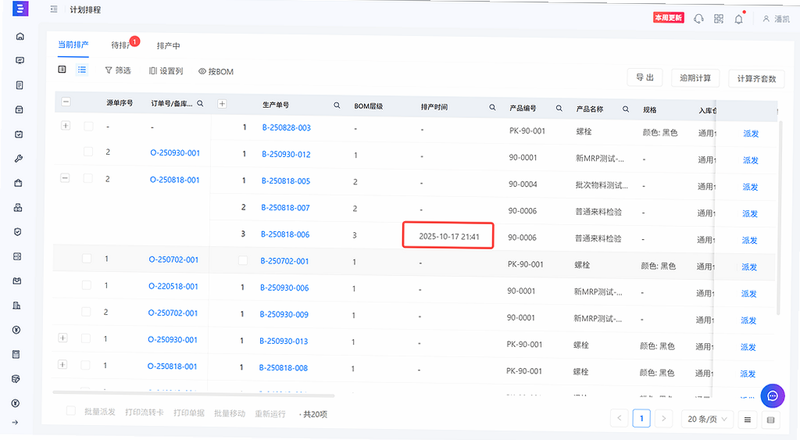Search the 产品编号 column
The height and width of the screenshot is (440, 800).
coord(559,108)
